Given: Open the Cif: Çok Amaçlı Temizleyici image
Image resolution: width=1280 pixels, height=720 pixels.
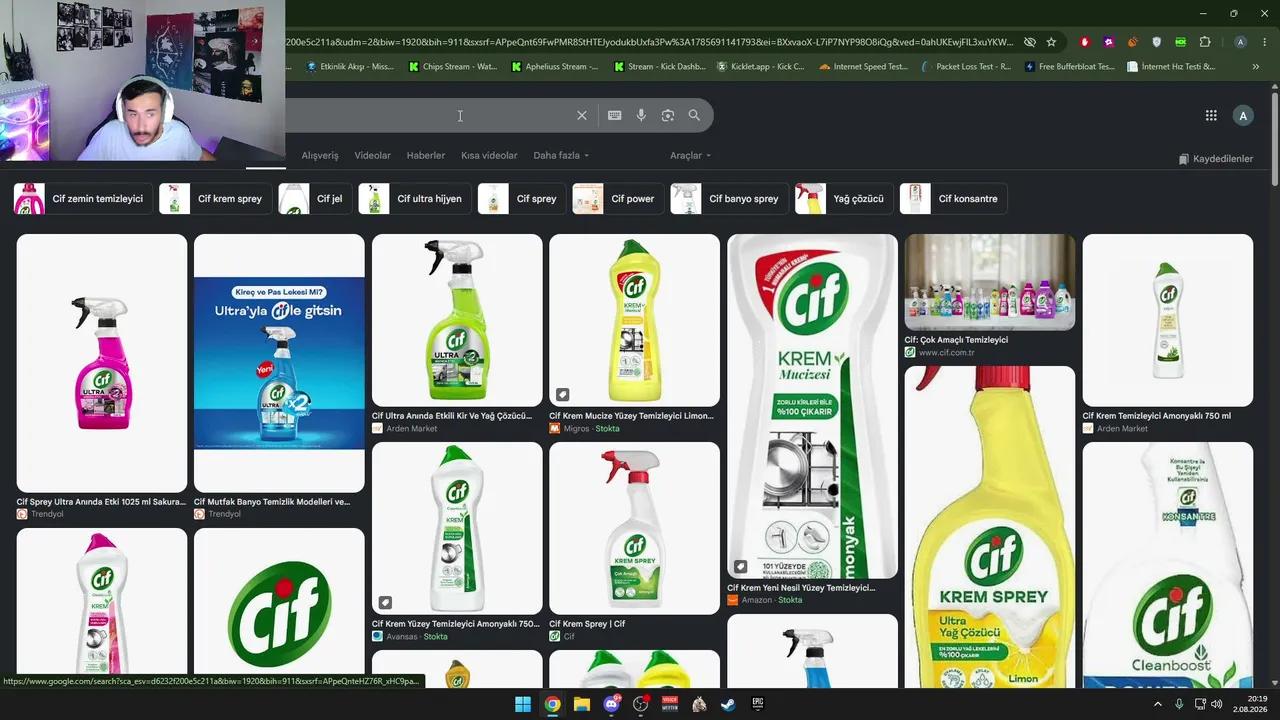Looking at the screenshot, I should (x=990, y=282).
